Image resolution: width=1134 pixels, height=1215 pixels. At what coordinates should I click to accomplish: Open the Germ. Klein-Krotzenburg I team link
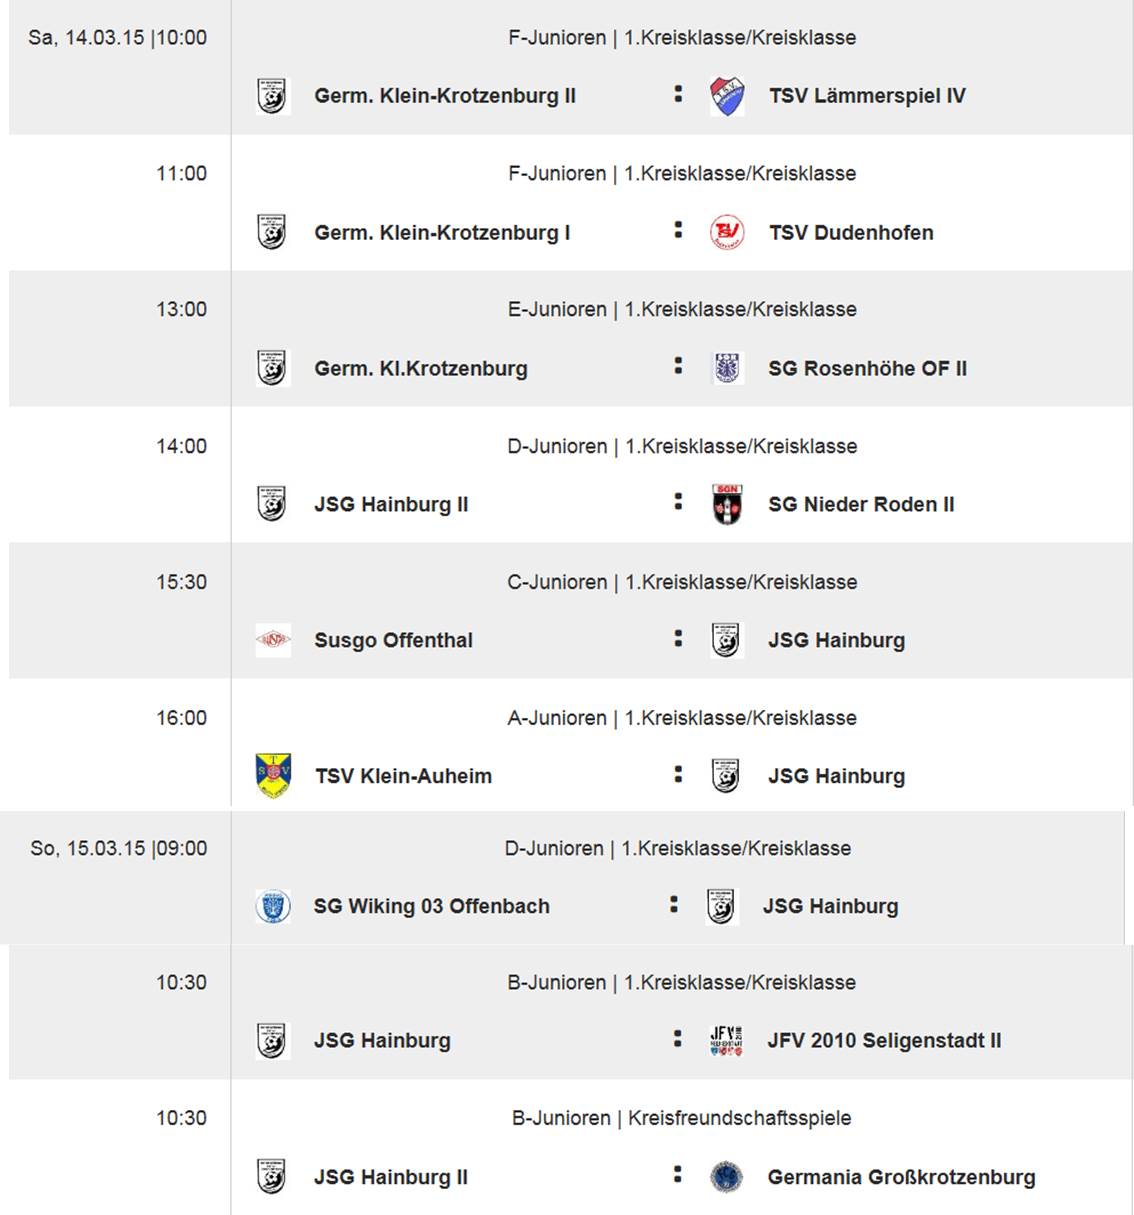pos(442,232)
